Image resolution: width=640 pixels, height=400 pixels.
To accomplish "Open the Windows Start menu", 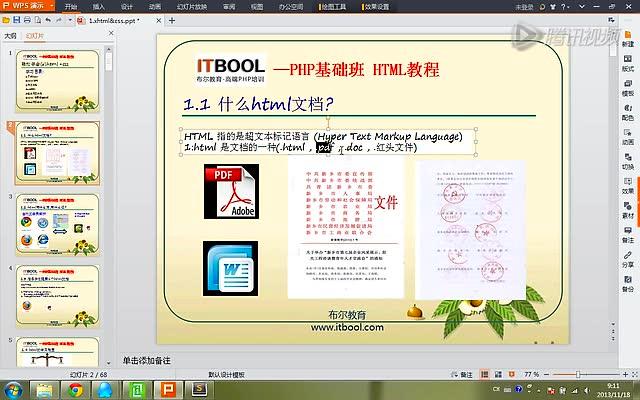I will 13,390.
